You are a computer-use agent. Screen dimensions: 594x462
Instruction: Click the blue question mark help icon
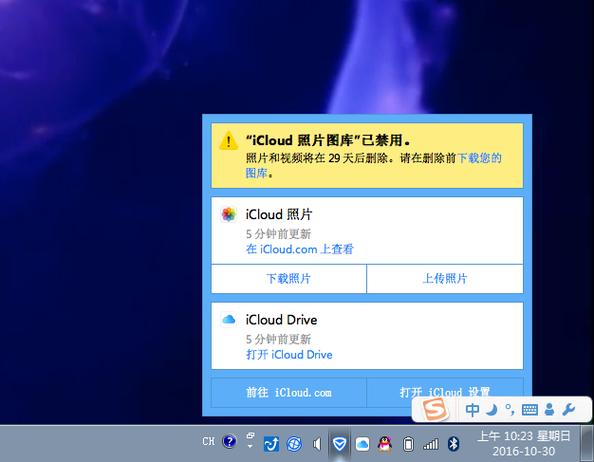[229, 441]
